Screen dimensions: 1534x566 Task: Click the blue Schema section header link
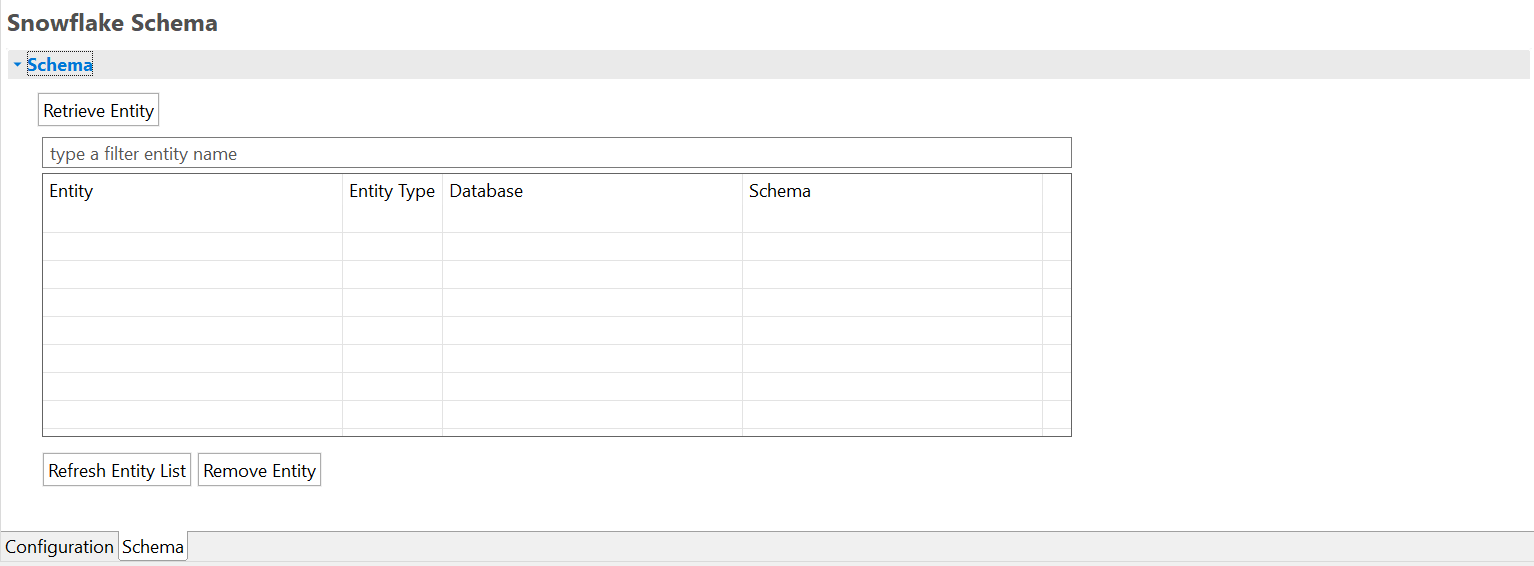click(60, 65)
